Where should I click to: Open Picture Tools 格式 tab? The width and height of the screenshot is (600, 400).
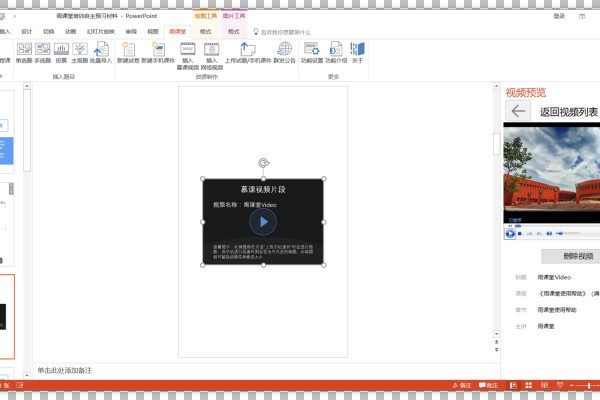tap(234, 31)
